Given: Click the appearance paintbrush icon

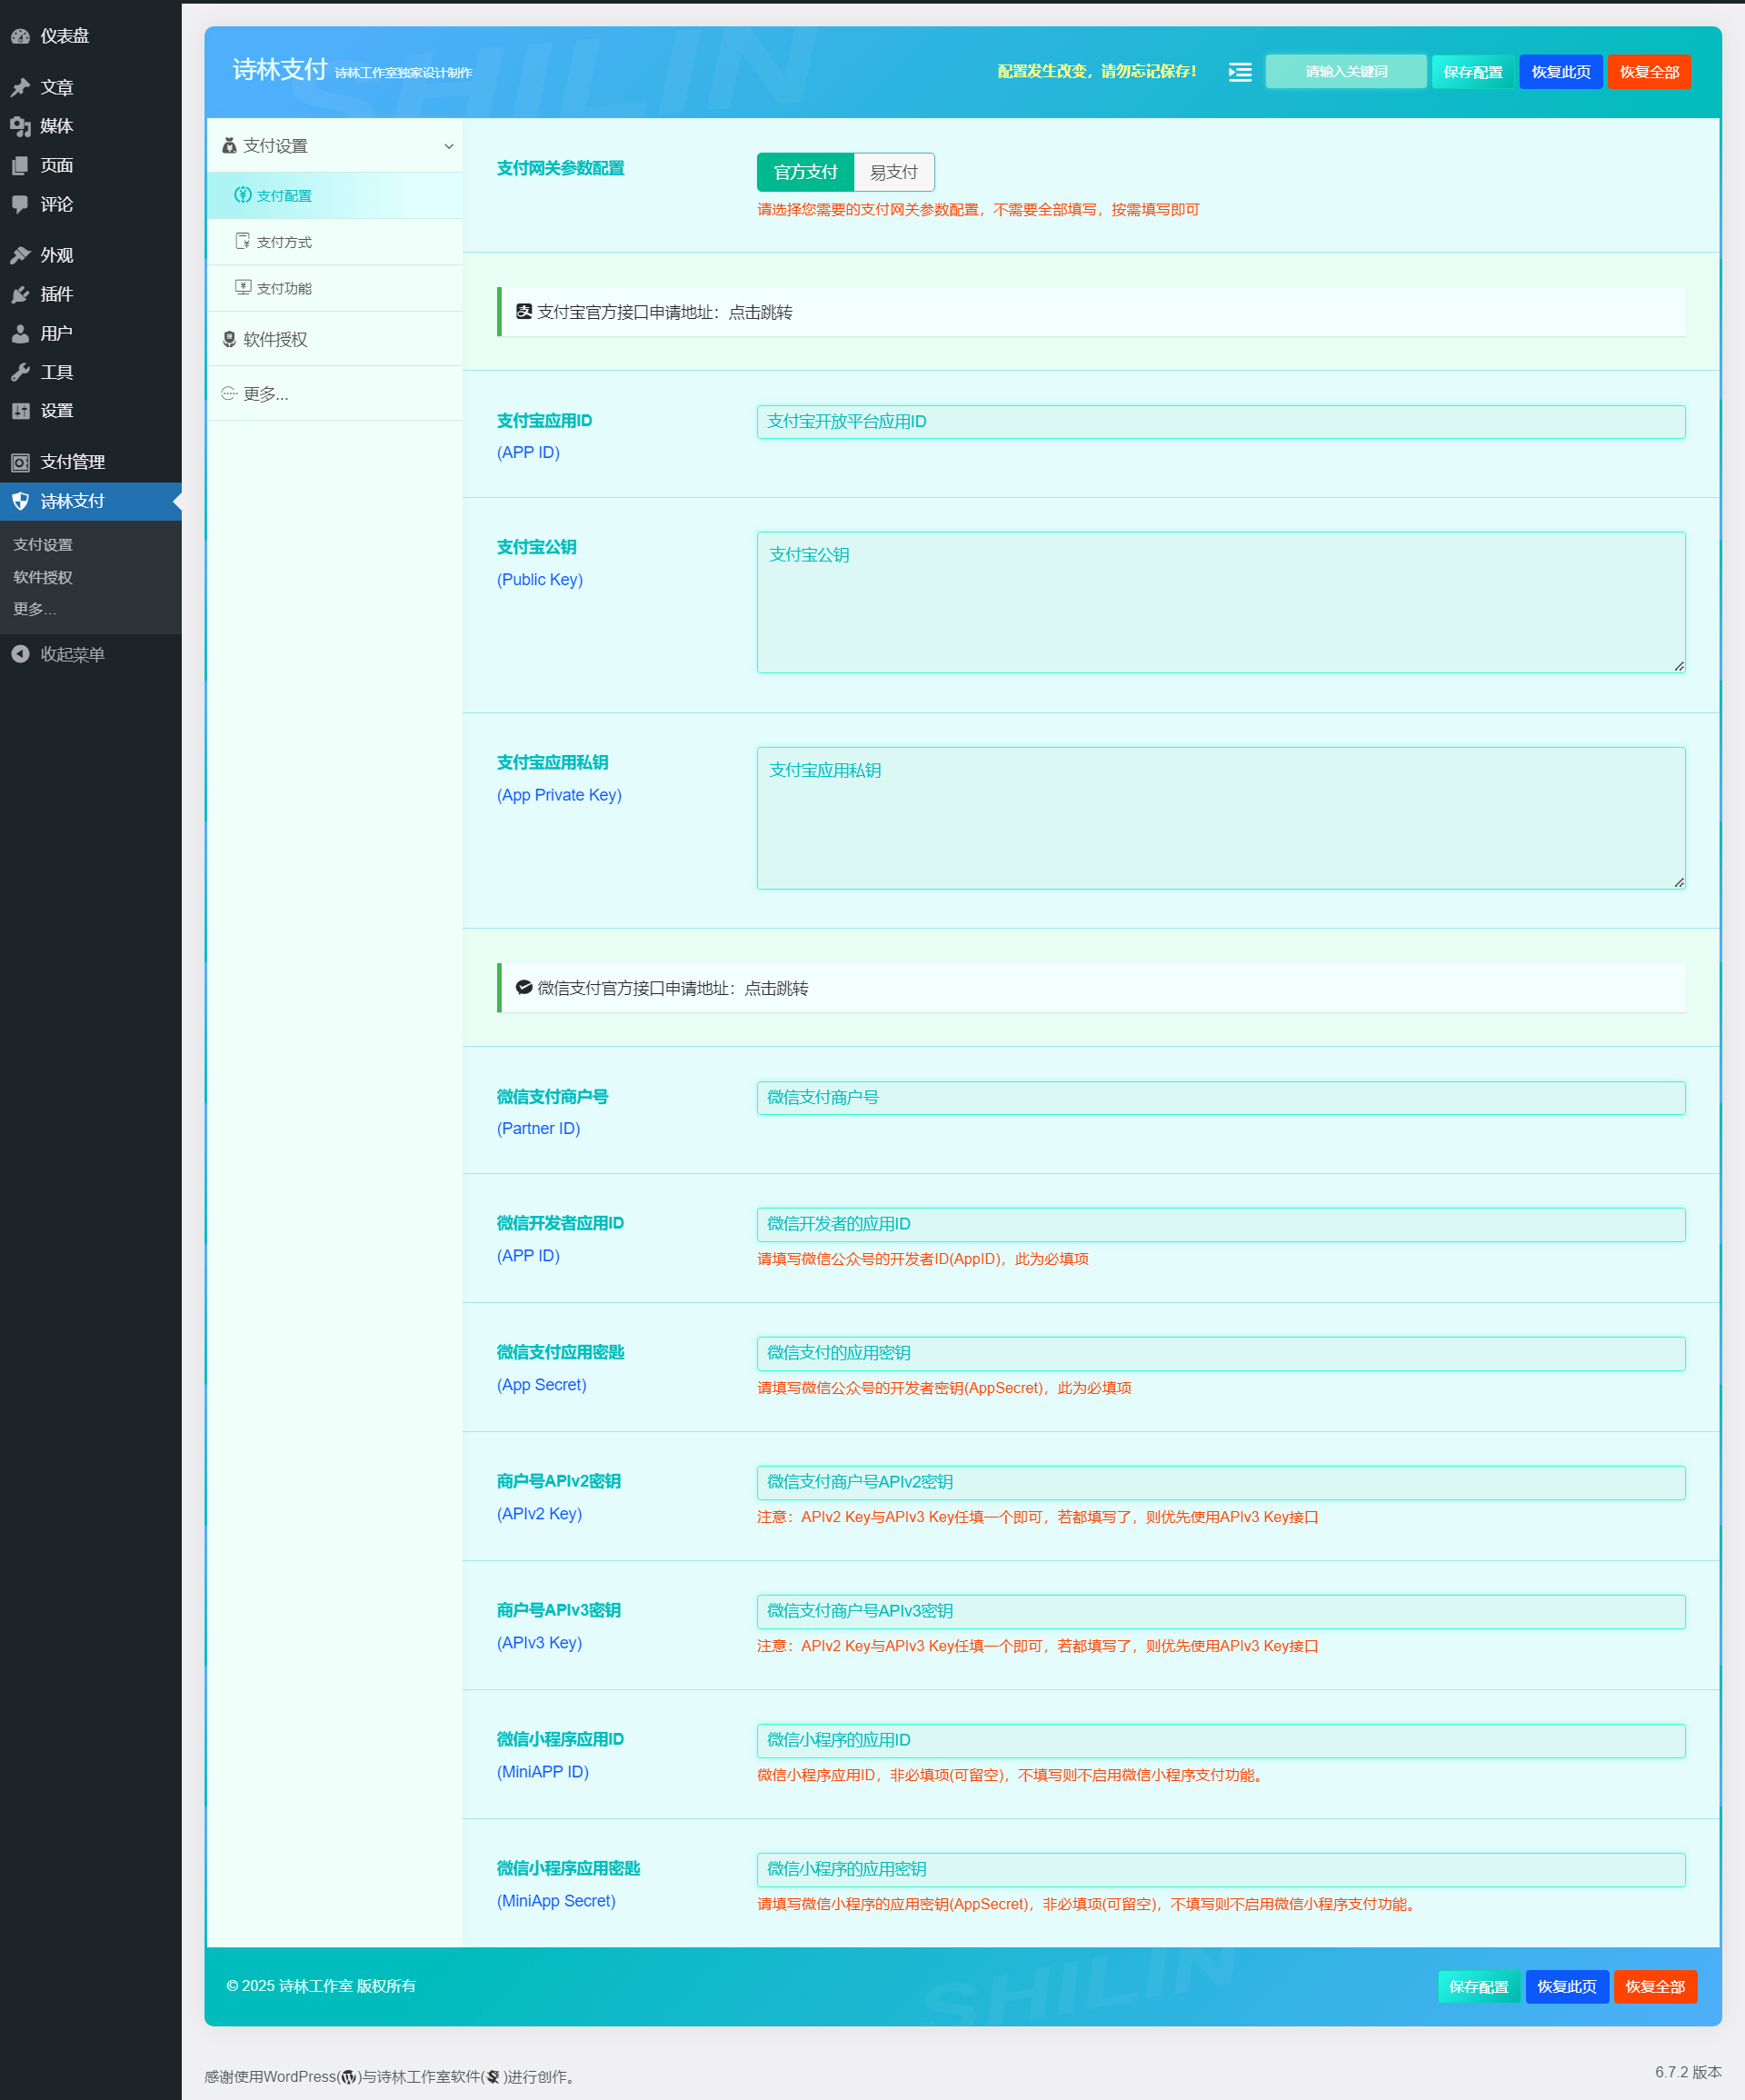Looking at the screenshot, I should coord(20,255).
